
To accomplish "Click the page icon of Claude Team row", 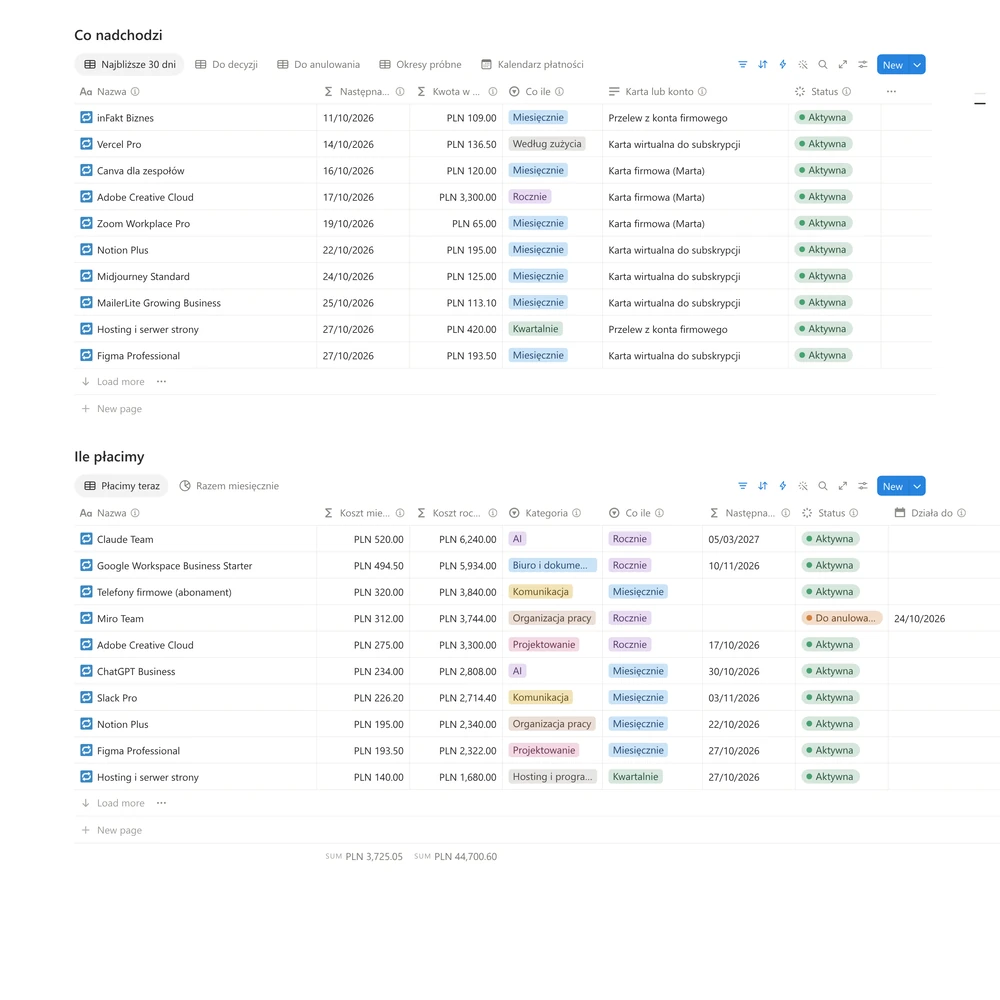I will 86,539.
